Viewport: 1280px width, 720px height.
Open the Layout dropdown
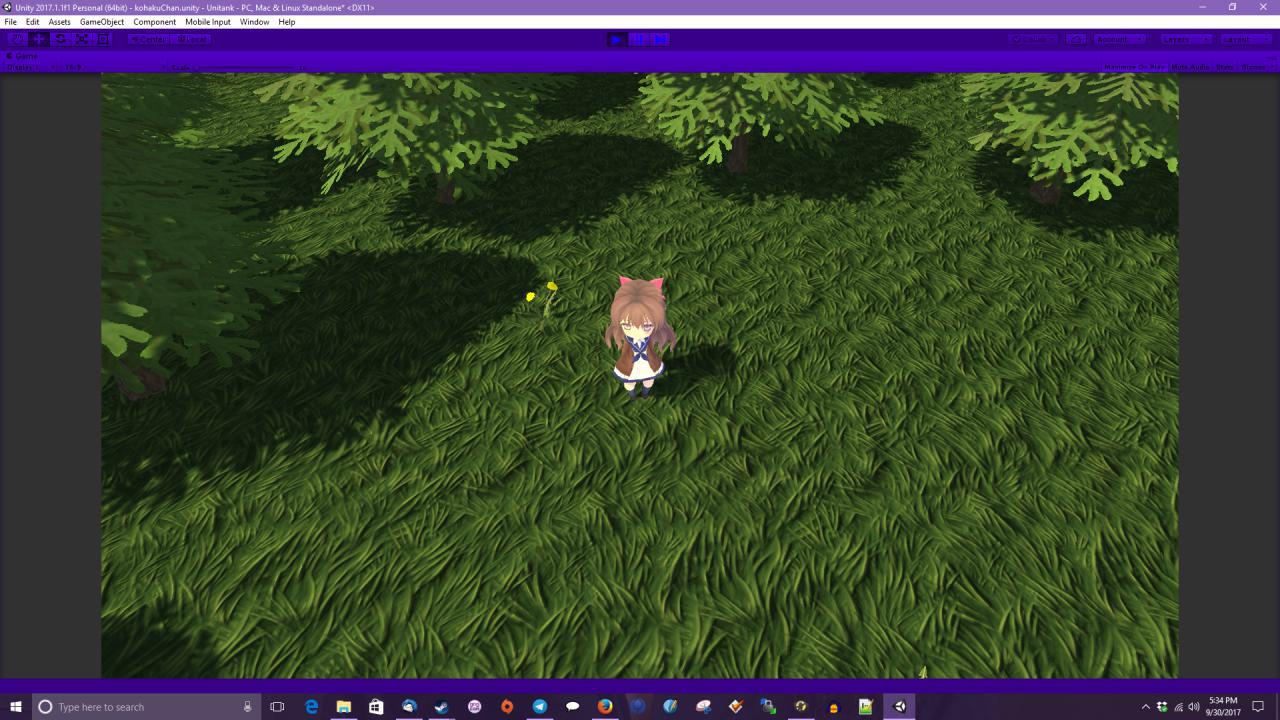[1245, 39]
